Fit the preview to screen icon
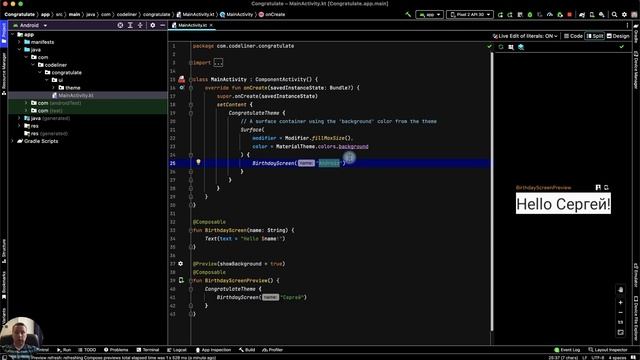The image size is (640, 360). tap(620, 333)
